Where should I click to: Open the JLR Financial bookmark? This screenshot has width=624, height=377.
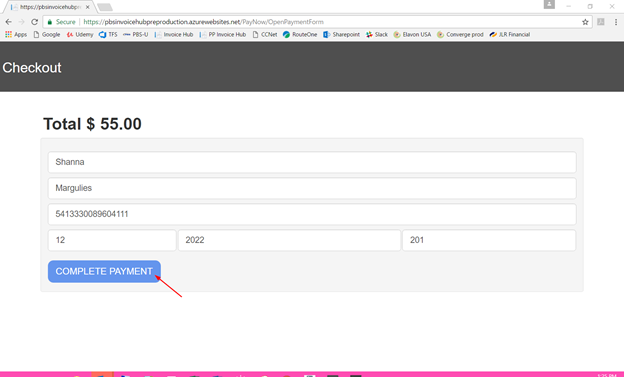[510, 35]
